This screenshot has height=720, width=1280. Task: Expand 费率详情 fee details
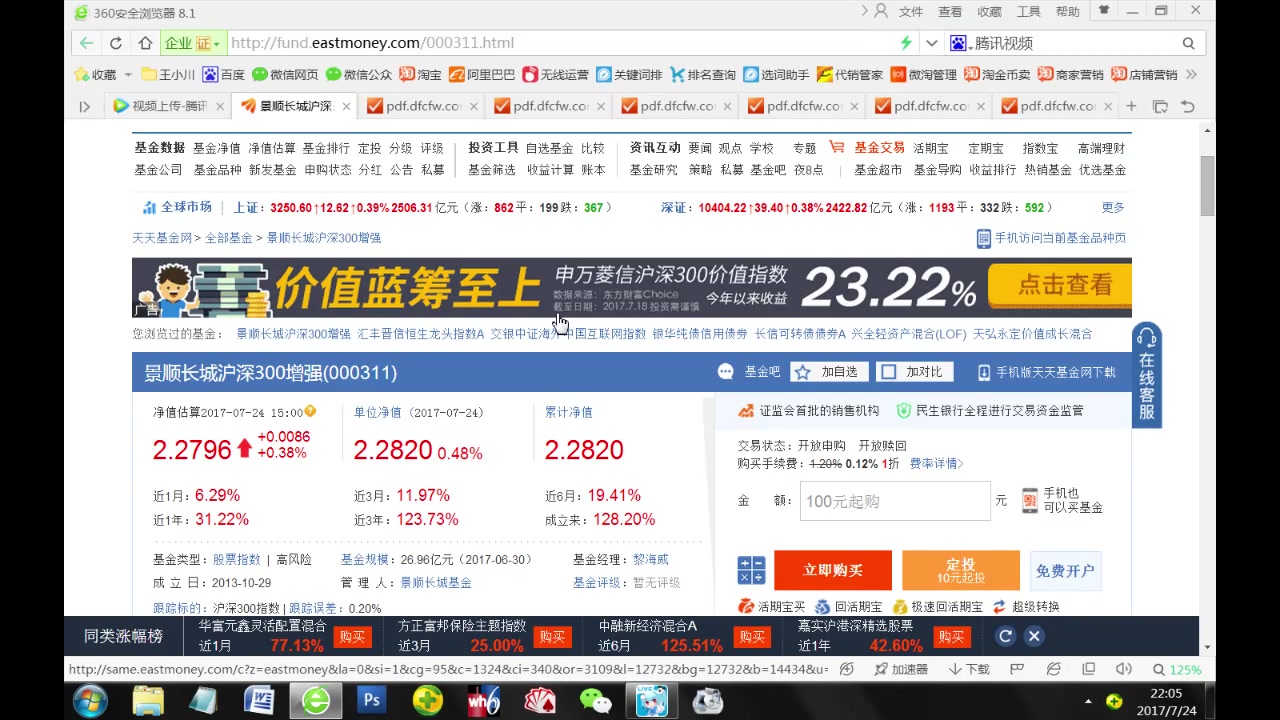[936, 464]
